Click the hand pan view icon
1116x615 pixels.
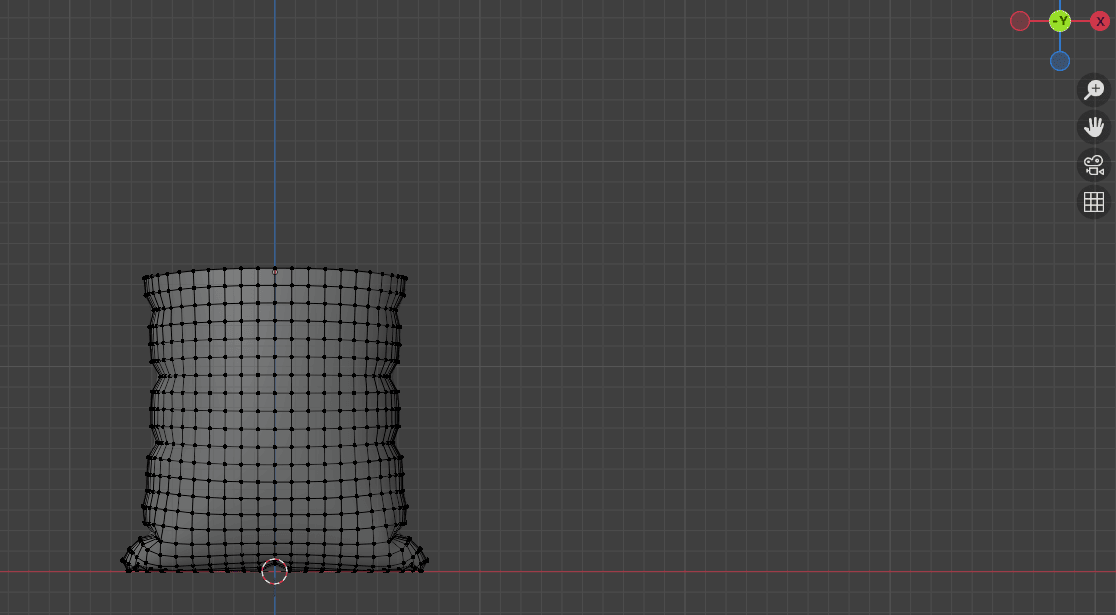tap(1094, 127)
